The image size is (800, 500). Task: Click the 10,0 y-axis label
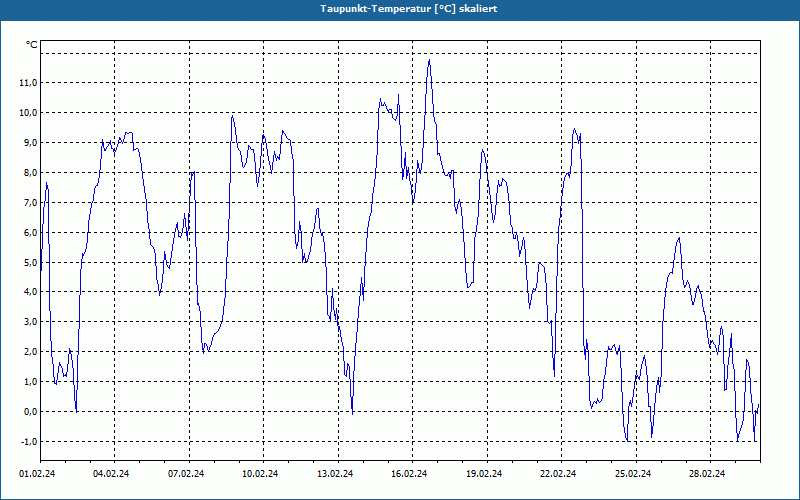tap(28, 112)
